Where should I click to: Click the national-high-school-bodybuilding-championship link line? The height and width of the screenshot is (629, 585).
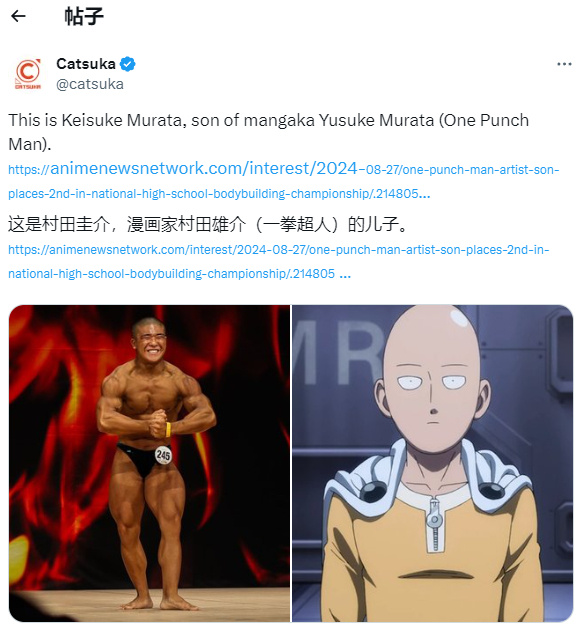coord(179,274)
